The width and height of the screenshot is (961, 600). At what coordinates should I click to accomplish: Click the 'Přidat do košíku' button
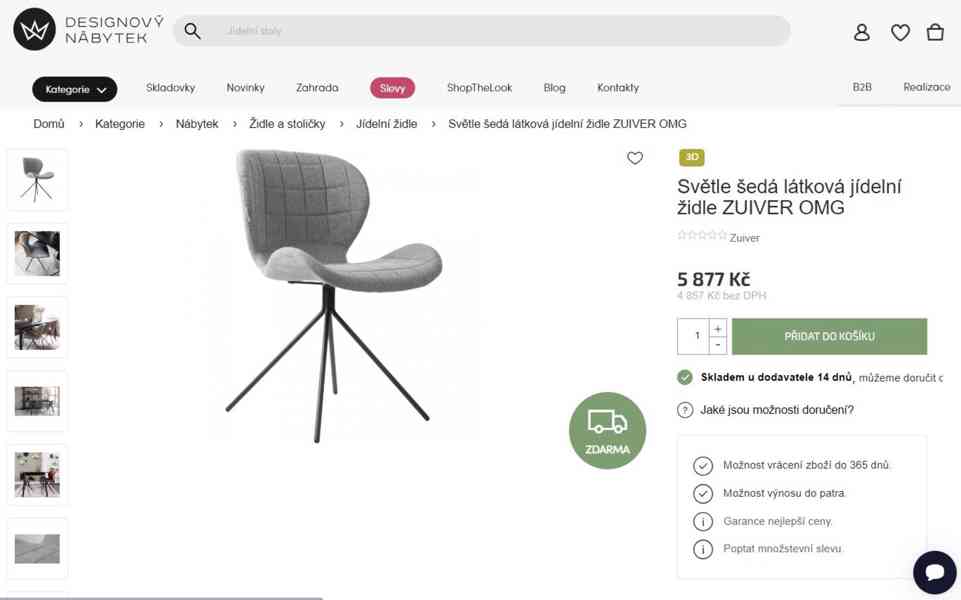pos(829,337)
